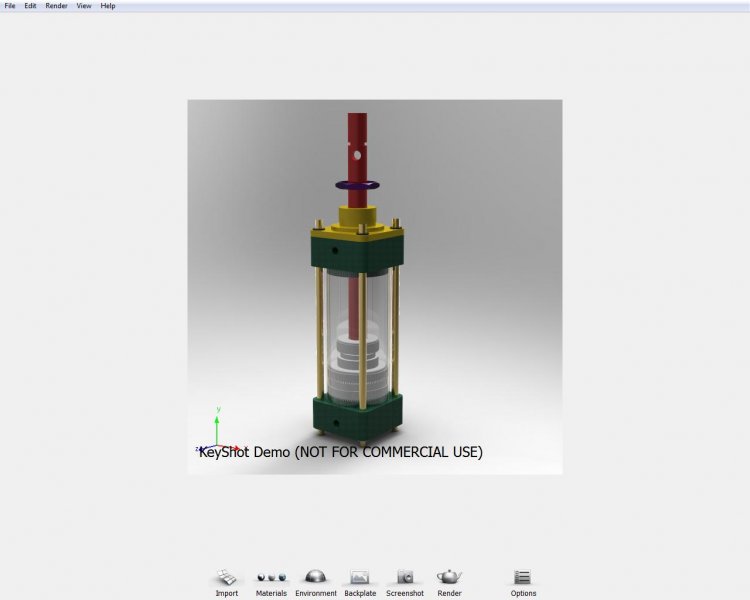The image size is (750, 600).
Task: Open the View menu
Action: (x=84, y=6)
